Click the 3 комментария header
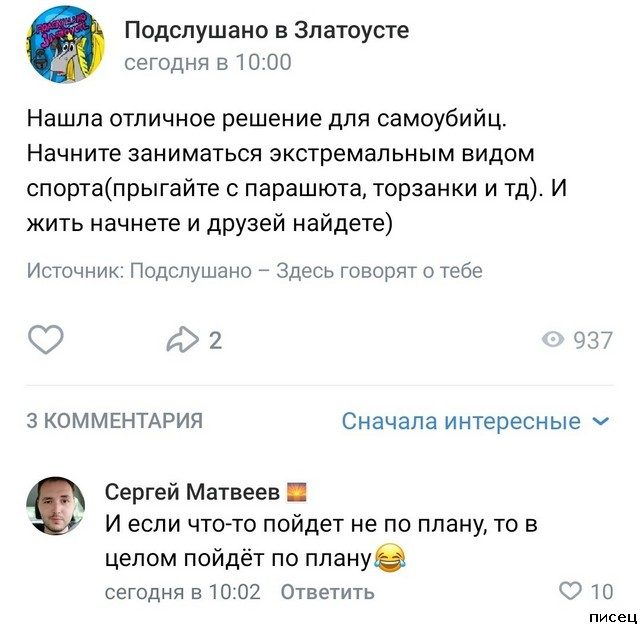The height and width of the screenshot is (626, 640). click(114, 421)
